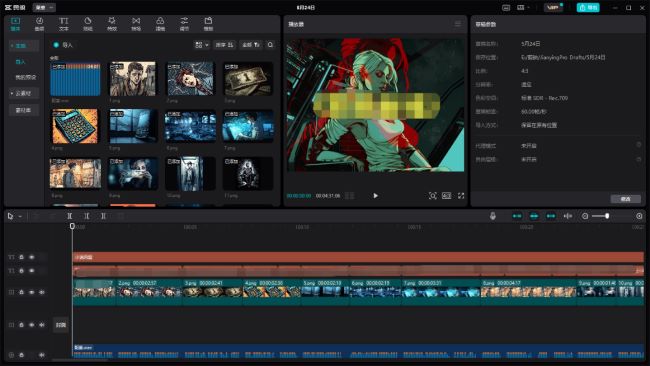Select the Media tab icon

point(15,24)
